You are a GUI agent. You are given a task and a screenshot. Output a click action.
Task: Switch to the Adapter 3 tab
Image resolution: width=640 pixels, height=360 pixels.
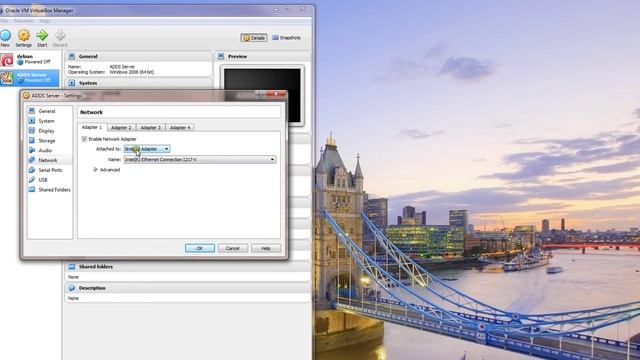(151, 128)
